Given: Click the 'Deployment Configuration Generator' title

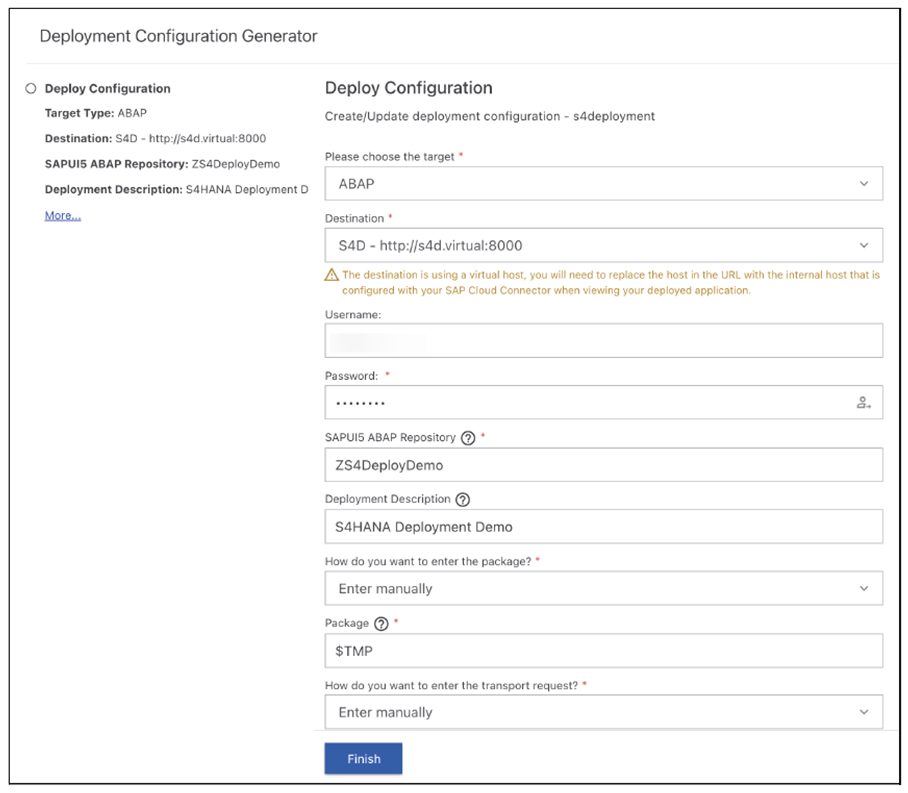Looking at the screenshot, I should tap(178, 36).
